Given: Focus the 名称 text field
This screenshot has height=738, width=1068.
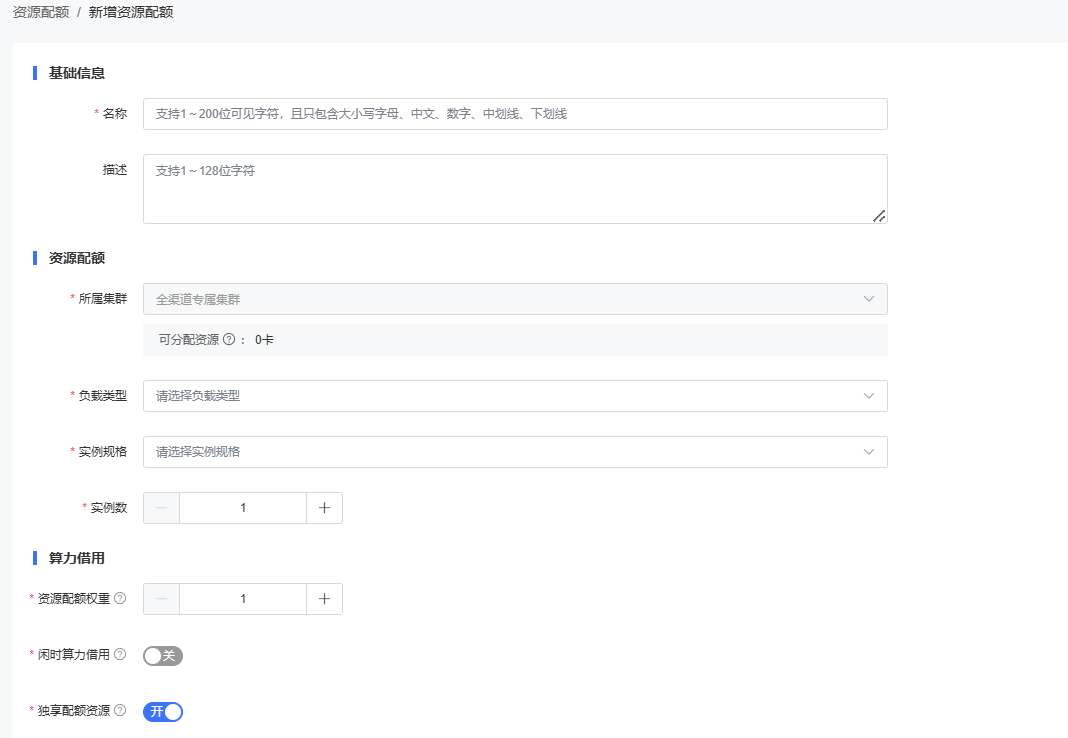Looking at the screenshot, I should [x=515, y=114].
